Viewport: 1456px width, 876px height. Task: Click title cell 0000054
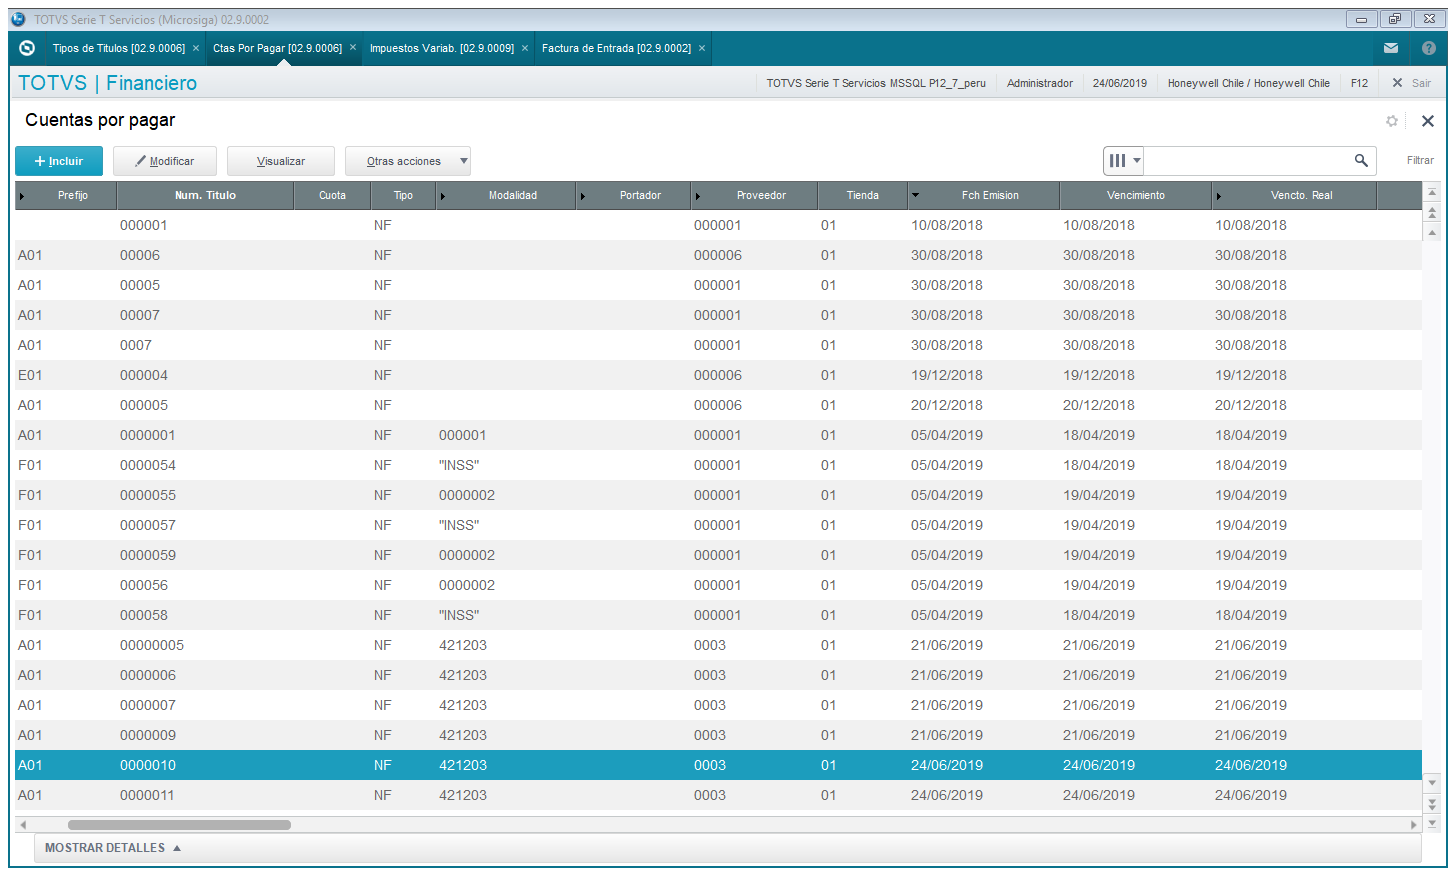pyautogui.click(x=148, y=465)
